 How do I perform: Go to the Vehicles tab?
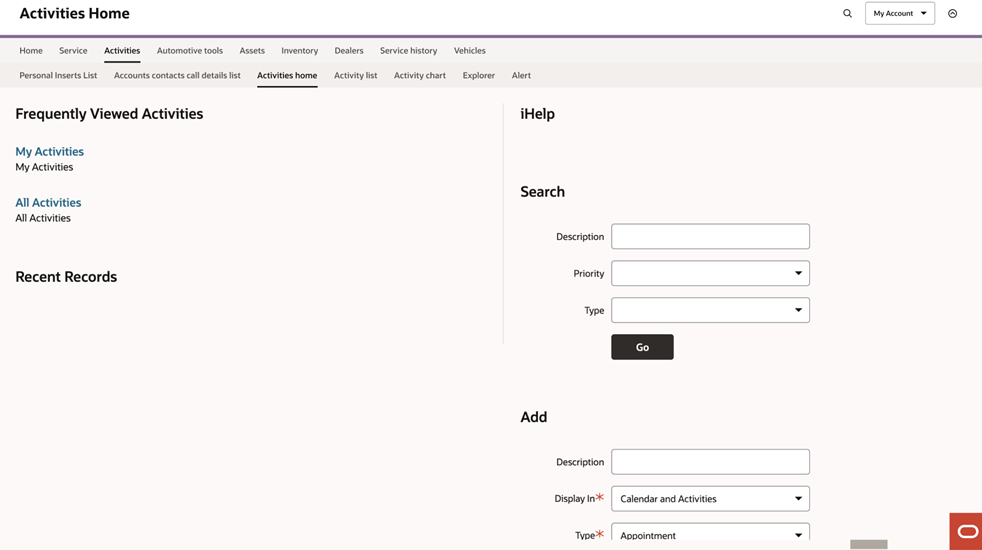click(x=469, y=51)
